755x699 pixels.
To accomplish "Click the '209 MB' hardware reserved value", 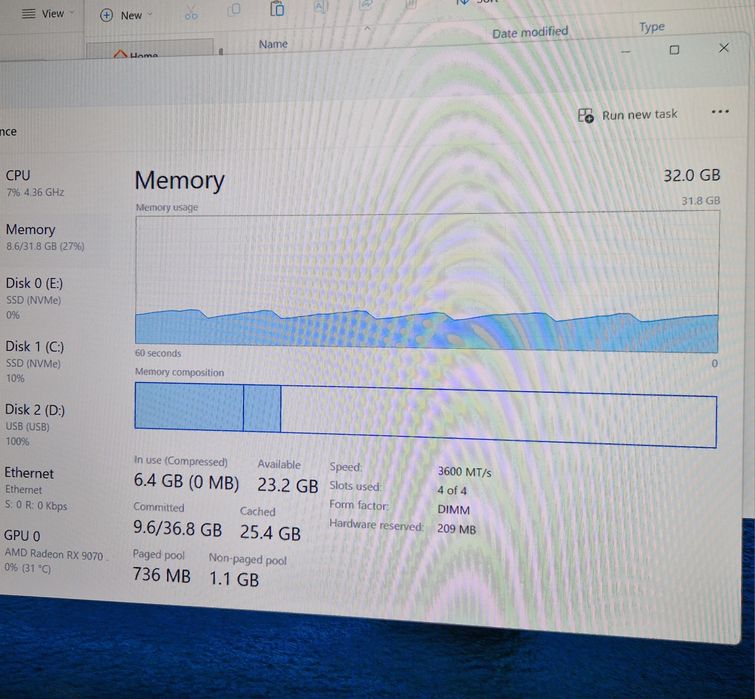I will (456, 529).
